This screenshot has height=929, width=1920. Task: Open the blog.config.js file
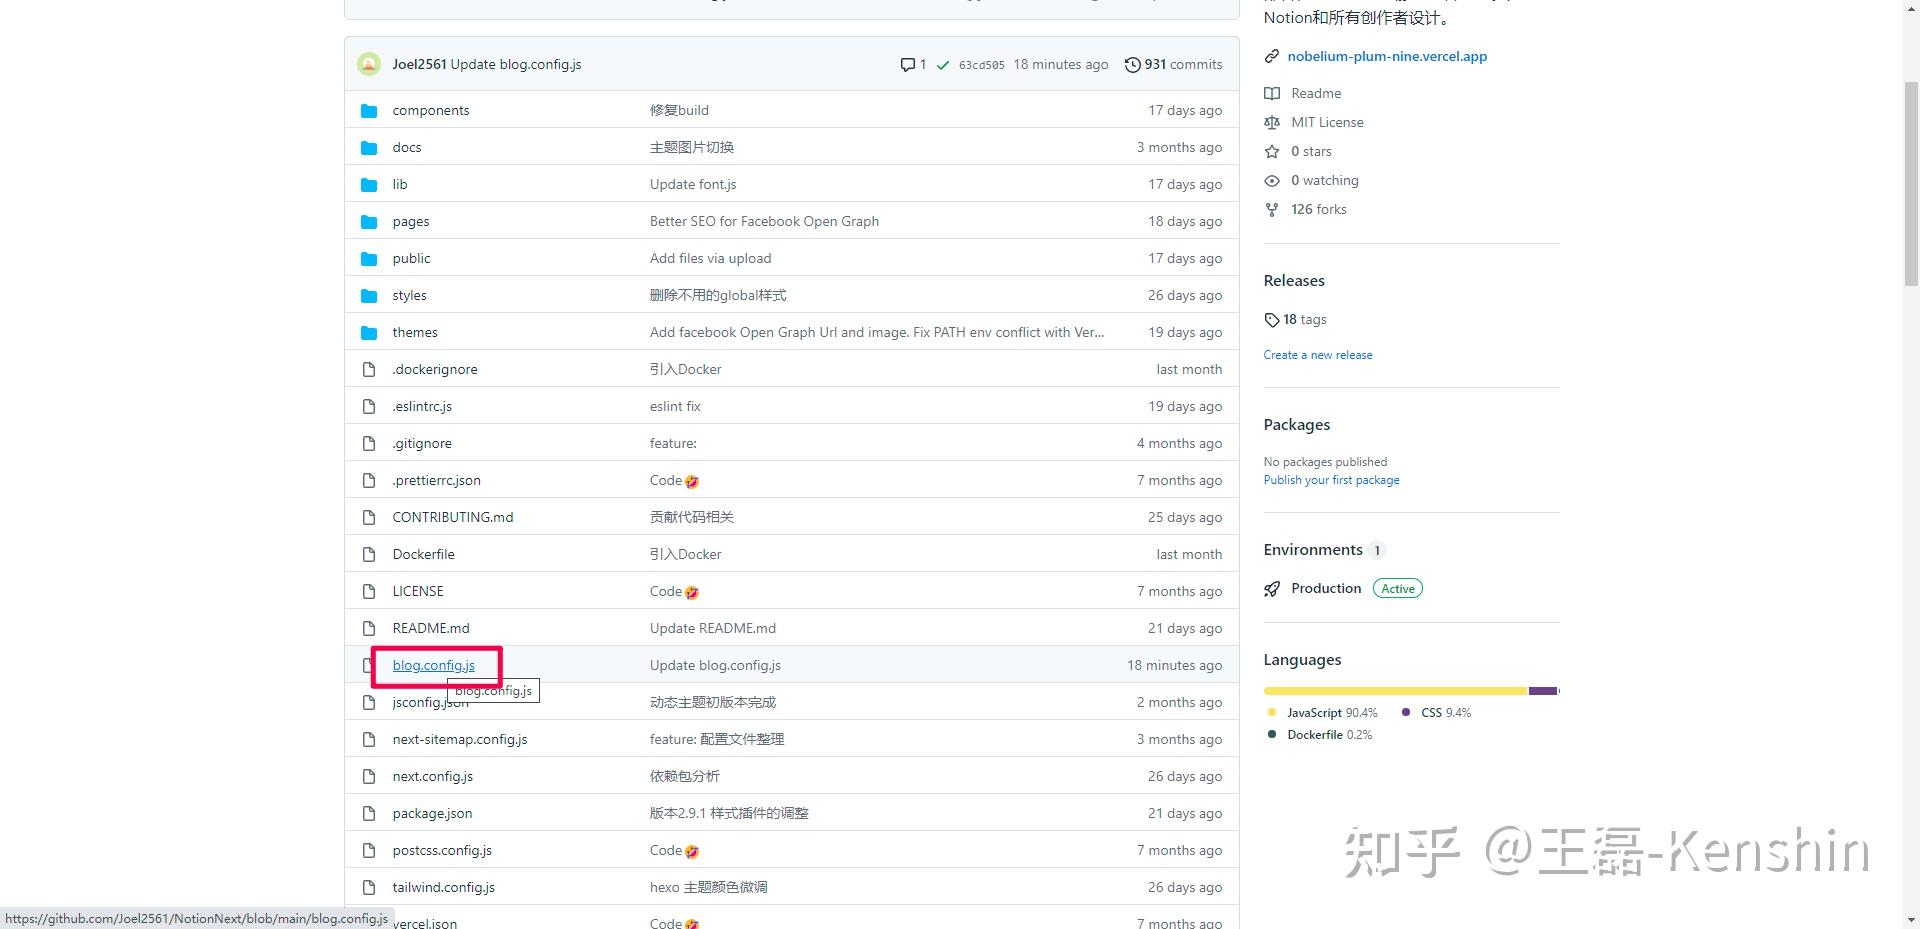[433, 665]
